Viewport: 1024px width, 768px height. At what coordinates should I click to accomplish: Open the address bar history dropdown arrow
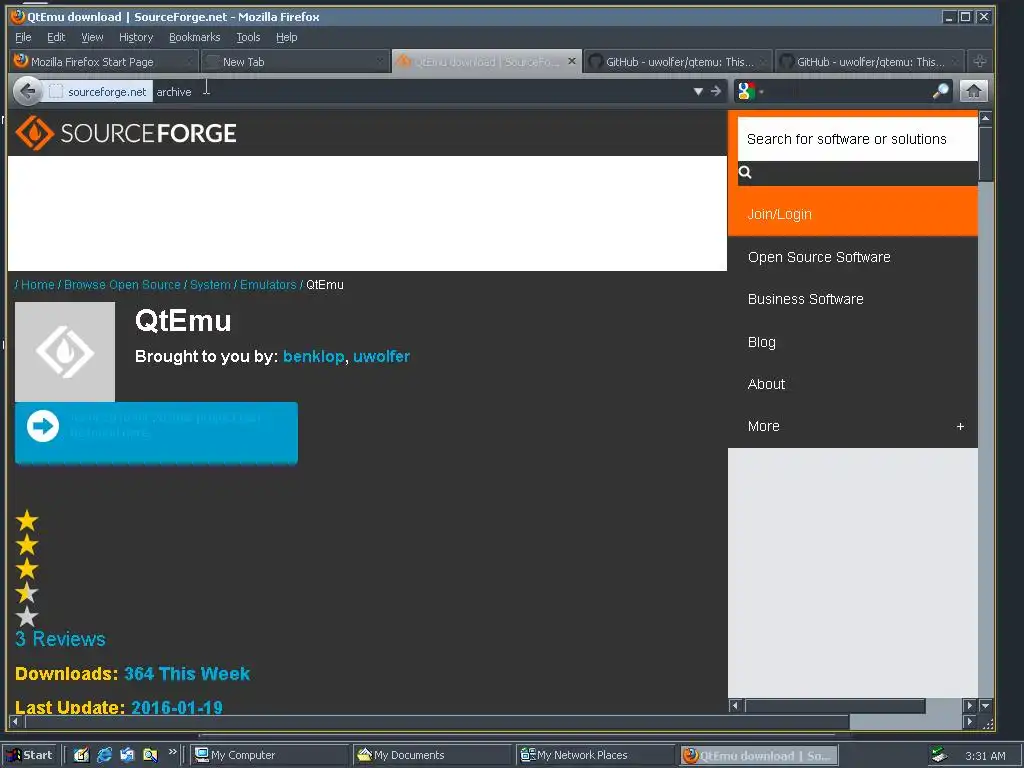[698, 91]
